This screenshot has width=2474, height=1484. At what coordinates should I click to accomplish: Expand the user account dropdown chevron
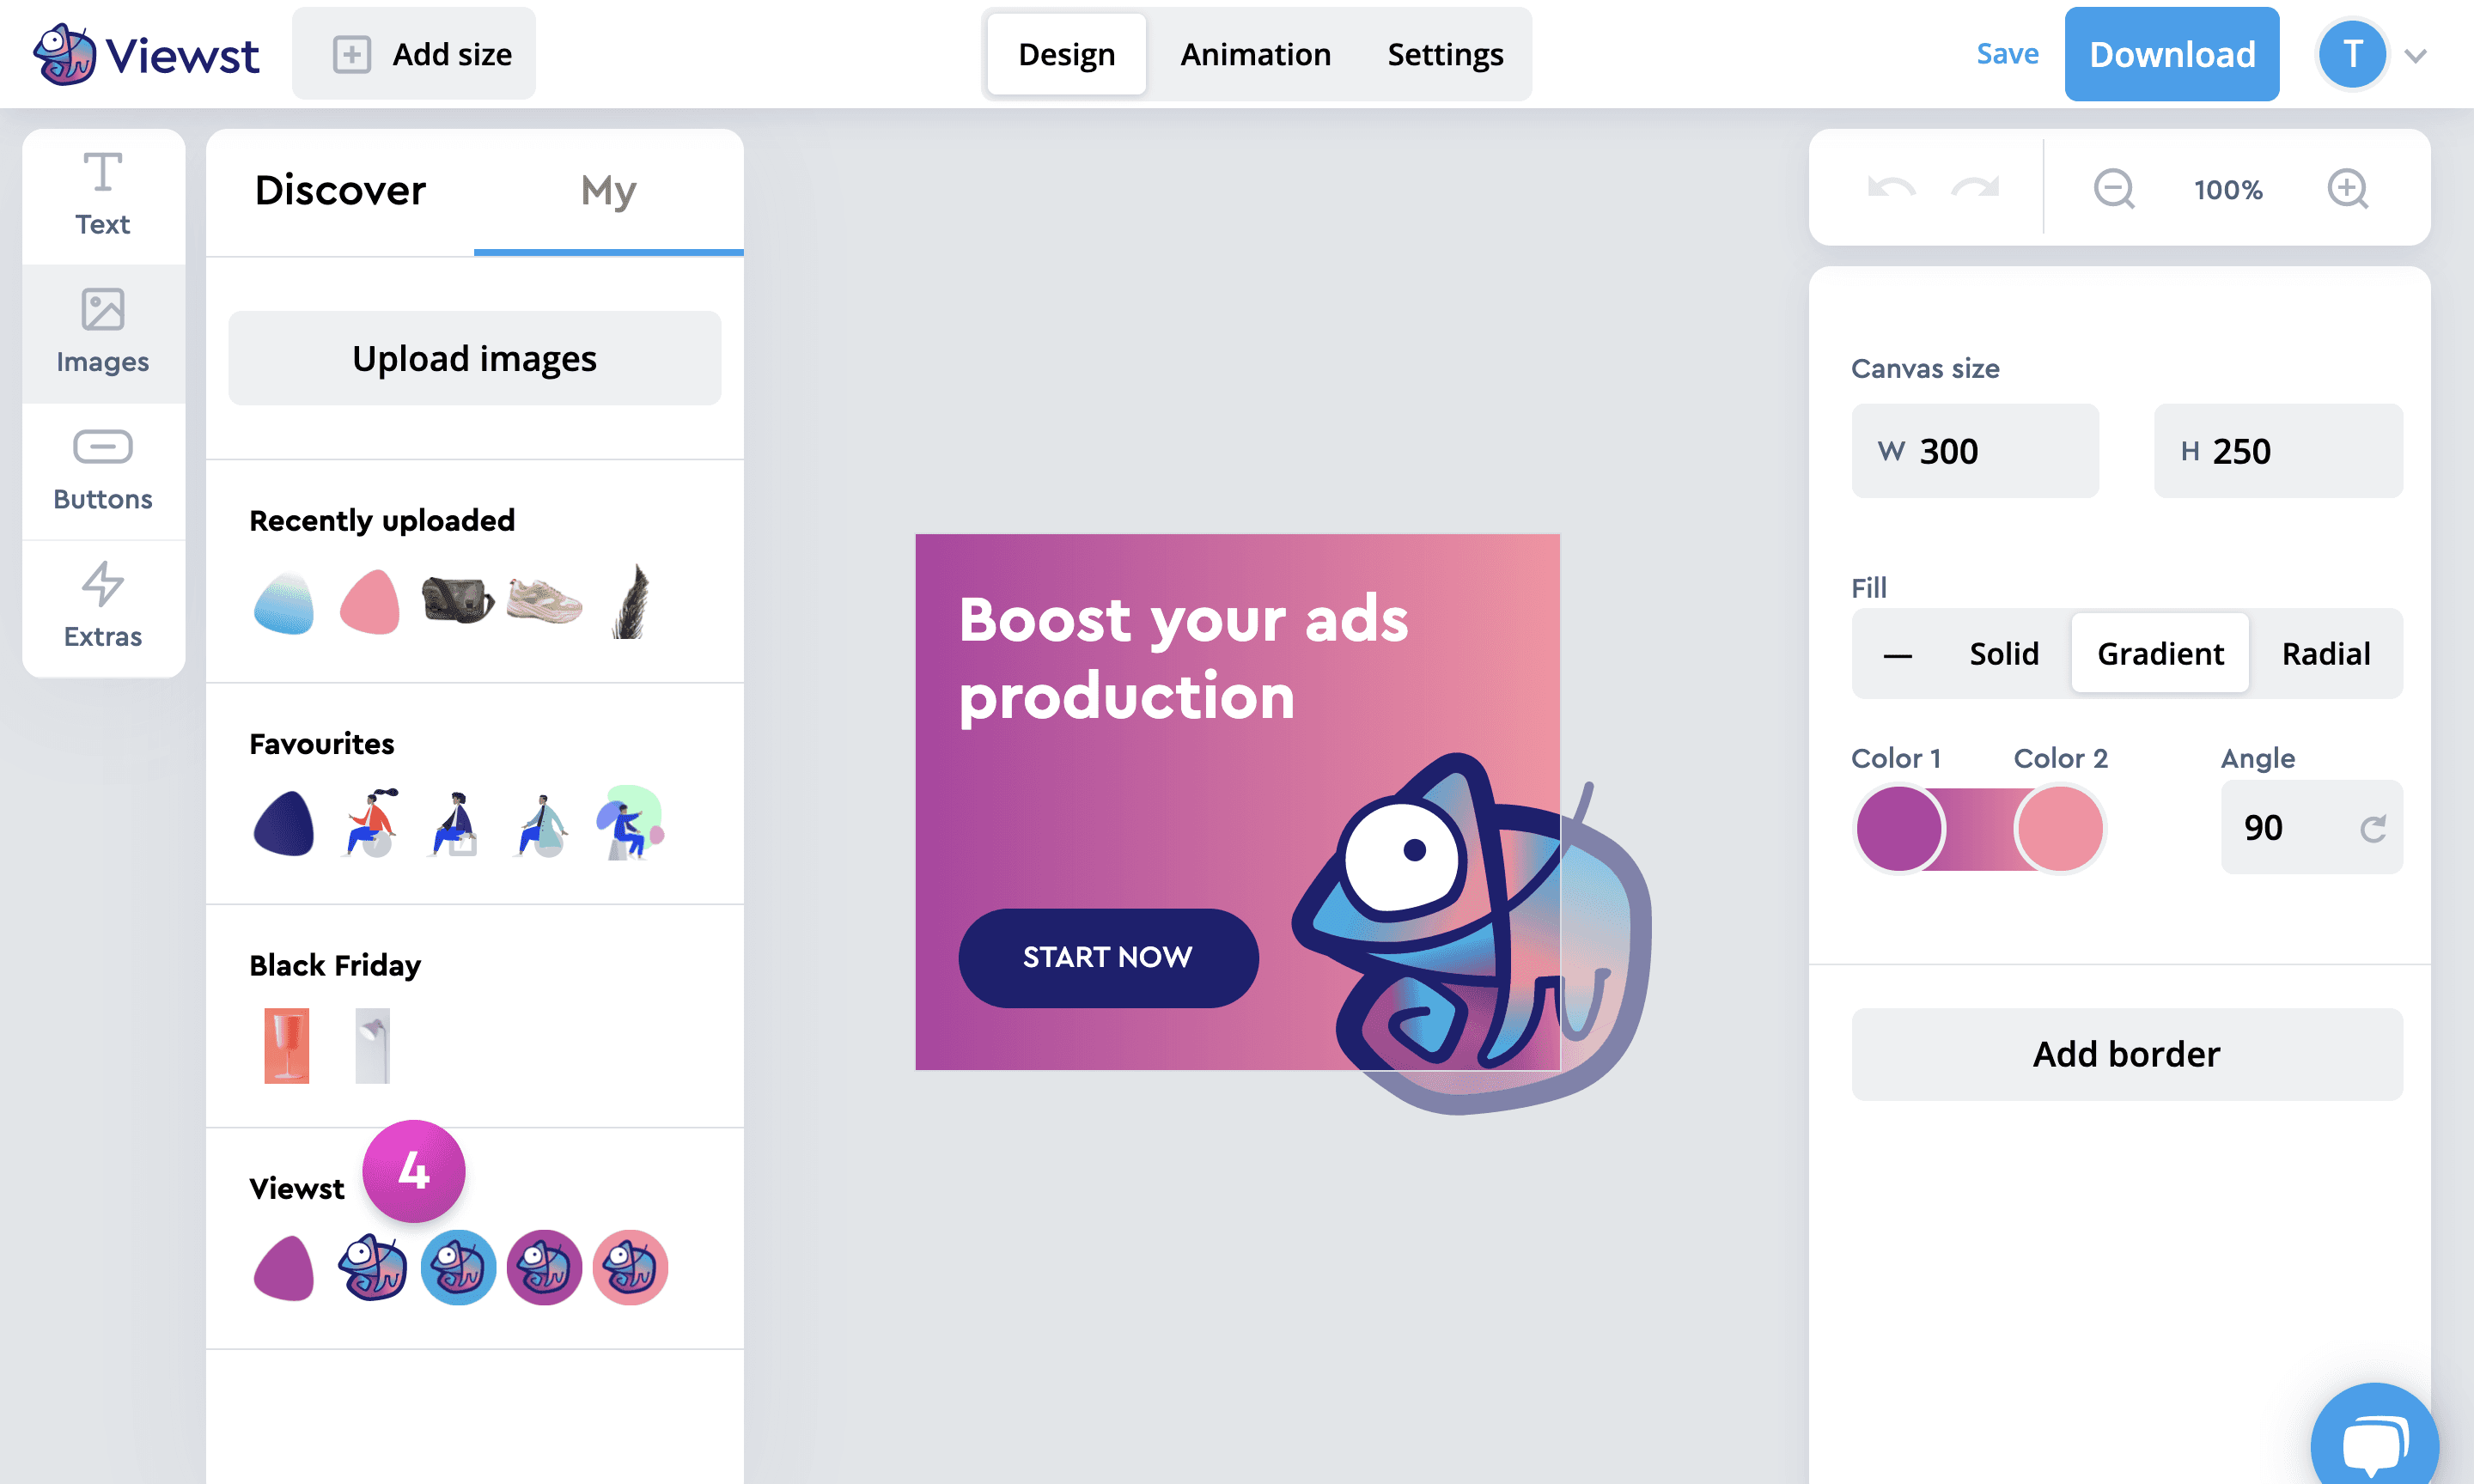coord(2415,56)
